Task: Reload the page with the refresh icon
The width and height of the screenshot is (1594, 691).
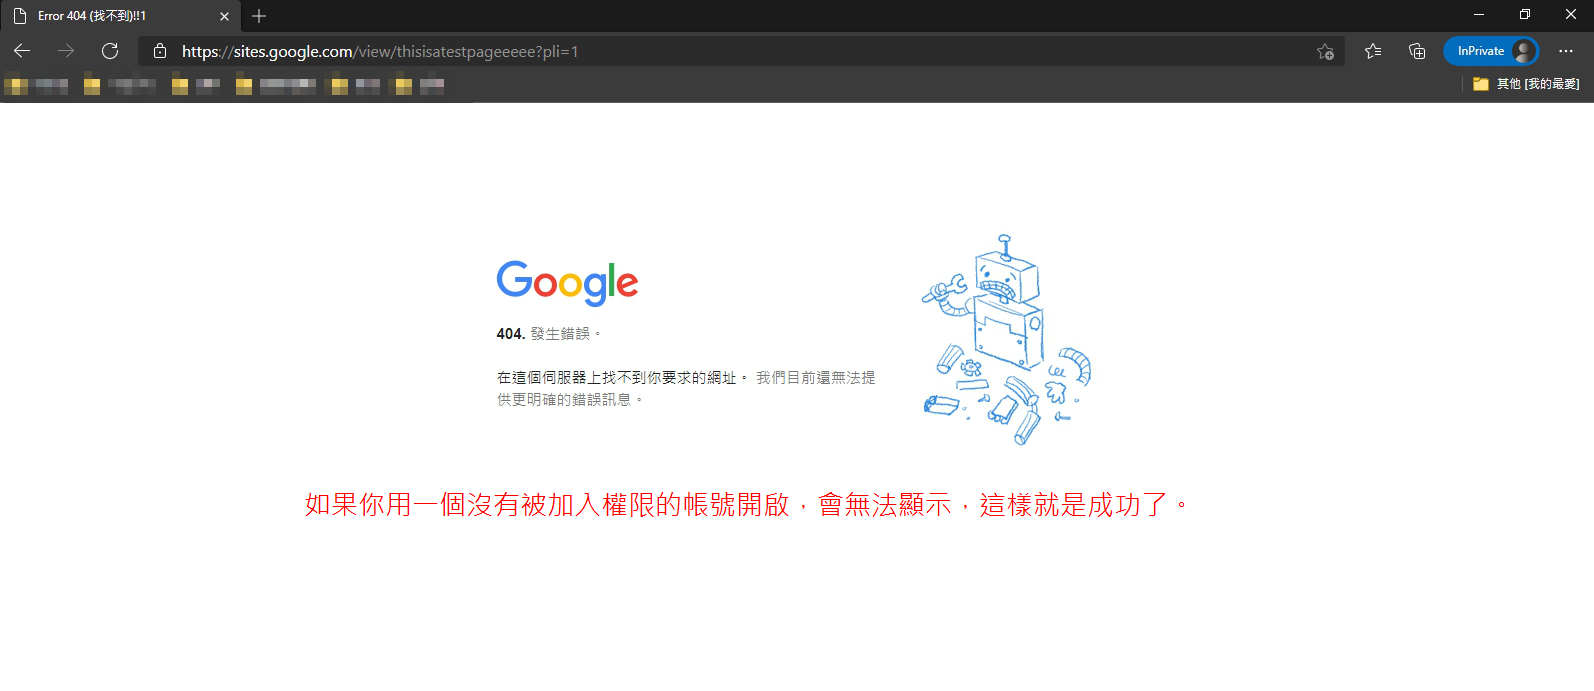Action: point(110,51)
